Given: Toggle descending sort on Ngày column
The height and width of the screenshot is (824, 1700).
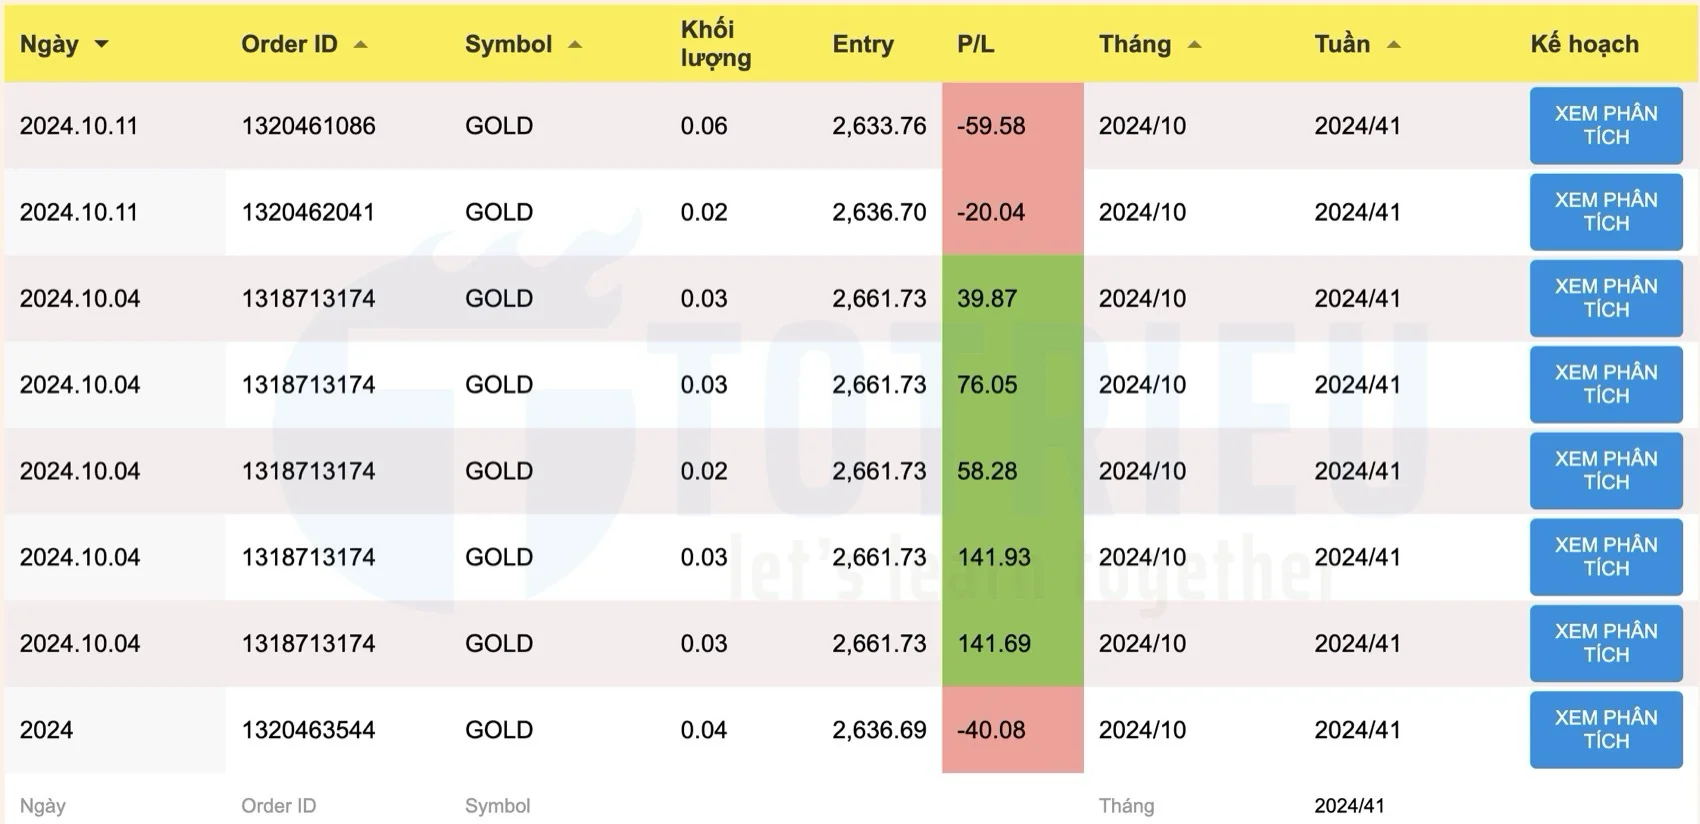Looking at the screenshot, I should [100, 44].
